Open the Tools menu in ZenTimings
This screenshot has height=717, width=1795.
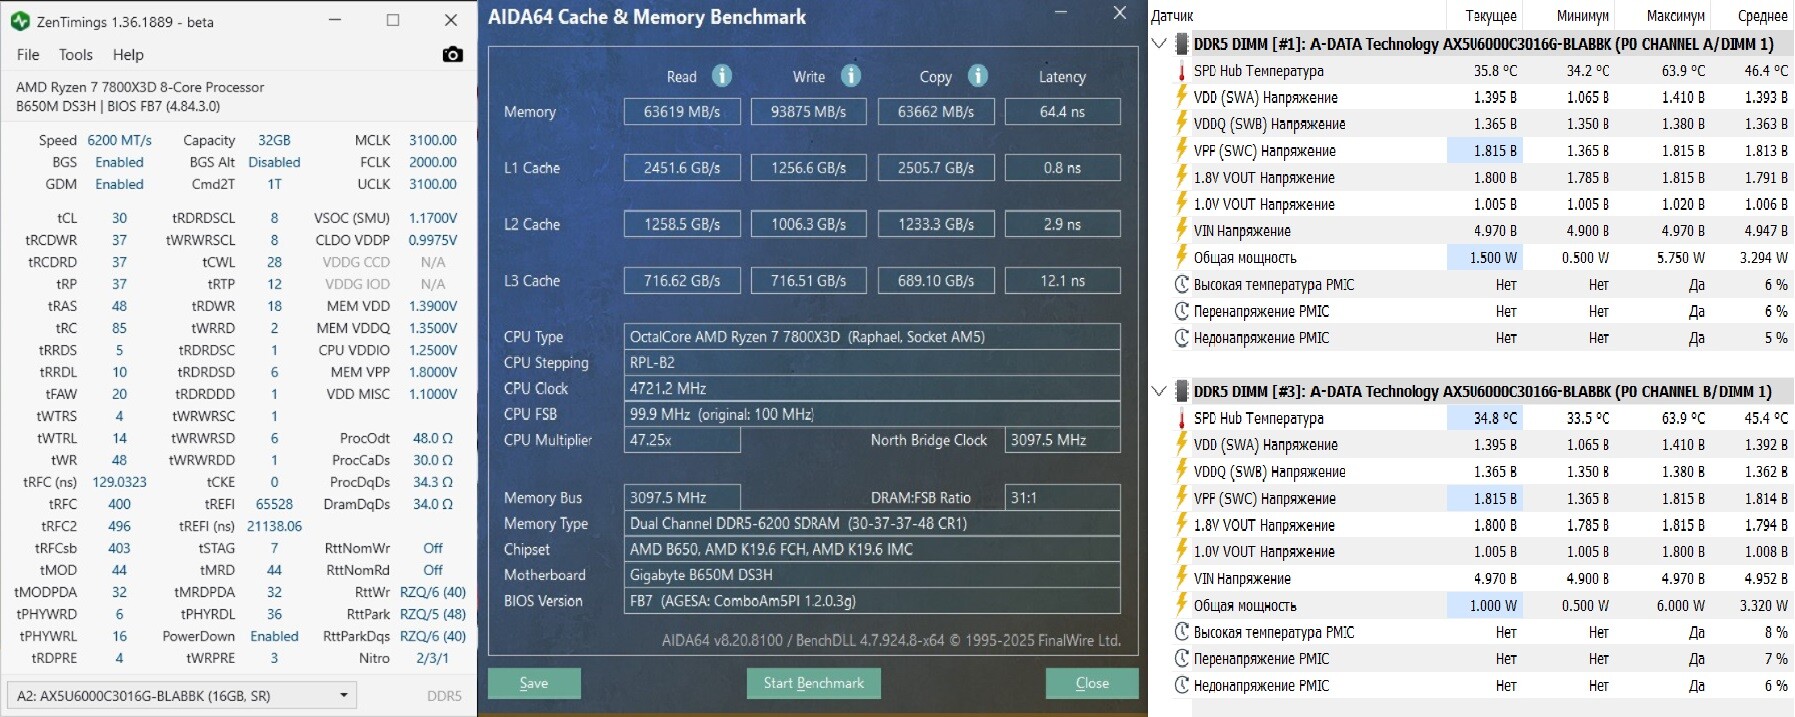click(x=75, y=55)
